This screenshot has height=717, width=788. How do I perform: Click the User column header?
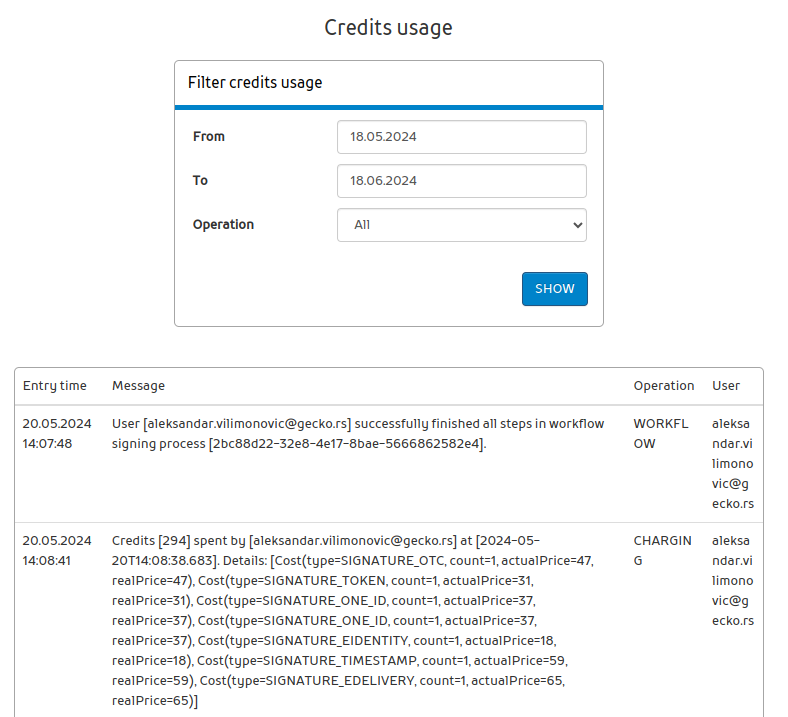pos(726,385)
